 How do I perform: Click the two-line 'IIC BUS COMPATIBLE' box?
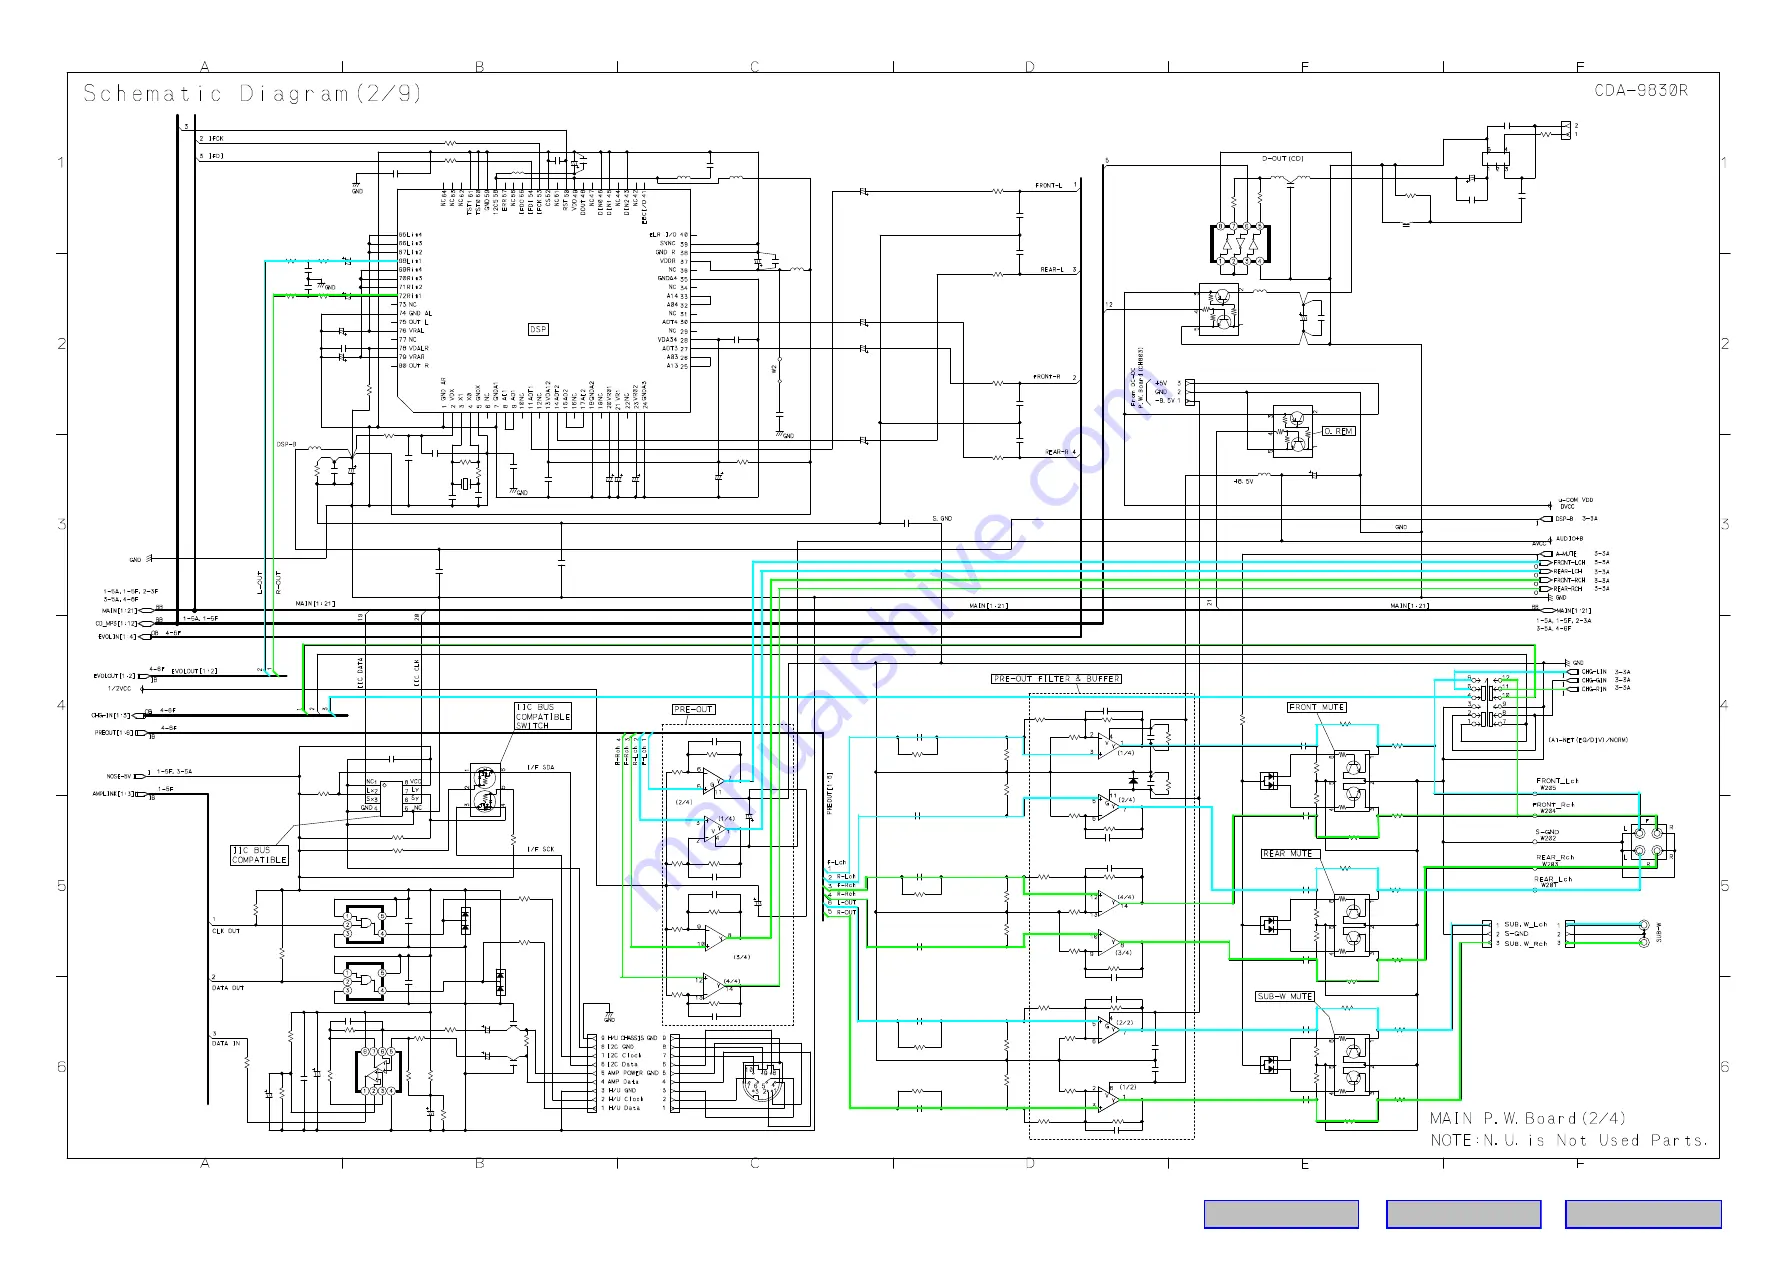point(260,855)
